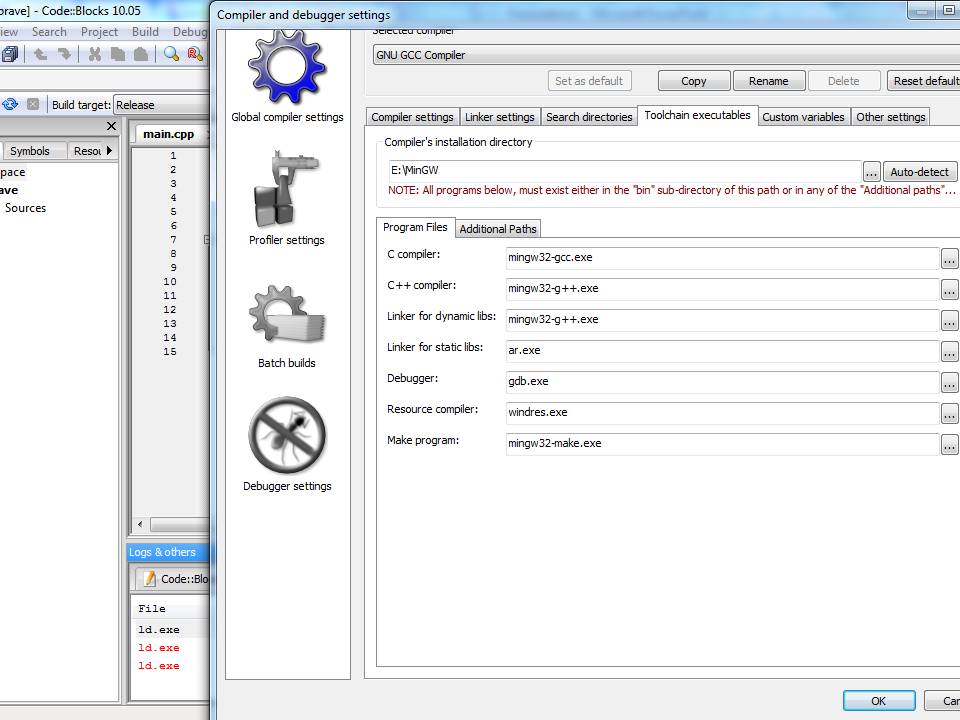The image size is (960, 720).
Task: Click the Cut scissors toolbar icon
Action: click(94, 54)
